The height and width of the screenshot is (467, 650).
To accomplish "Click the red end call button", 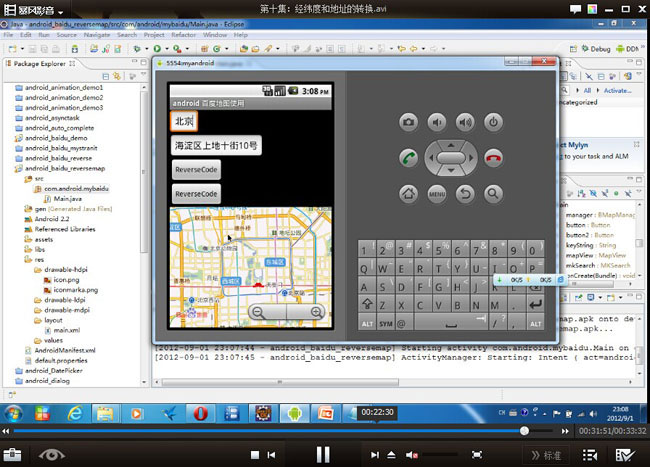I will [x=493, y=158].
